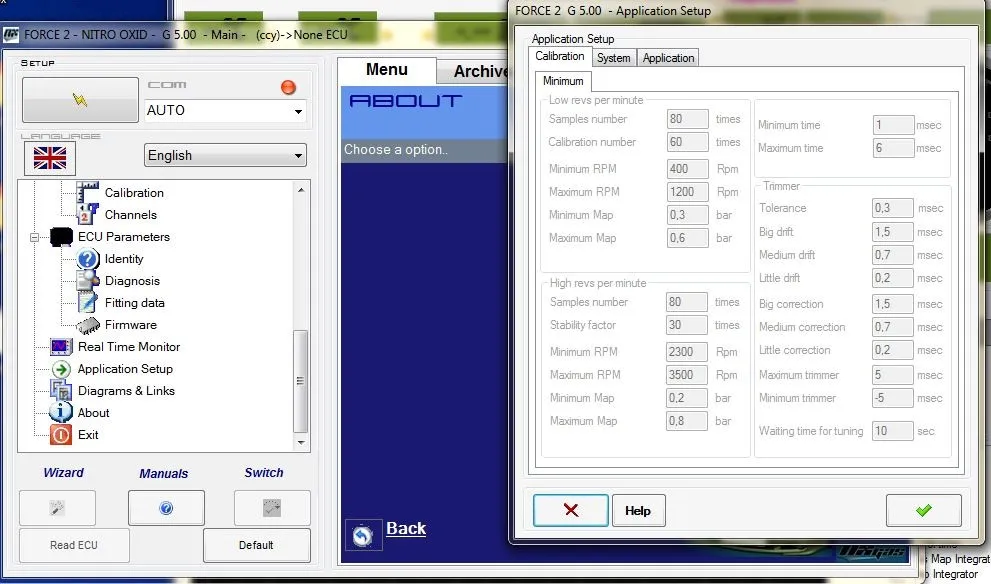Open the Real Time Monitor item
This screenshot has height=584, width=991.
click(129, 347)
